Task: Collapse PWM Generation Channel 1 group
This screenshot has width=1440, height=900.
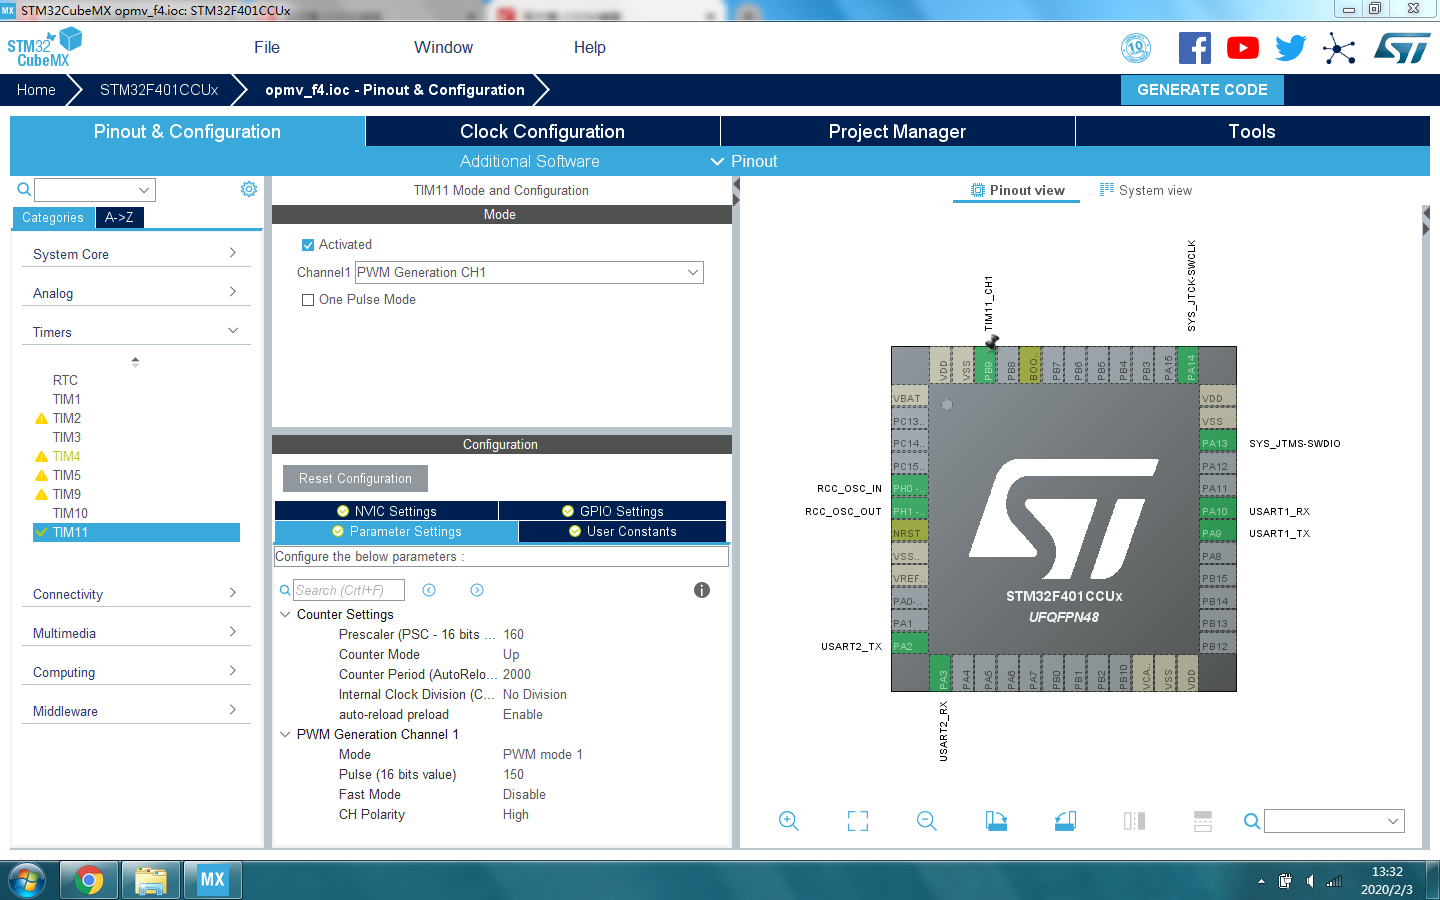Action: click(285, 734)
